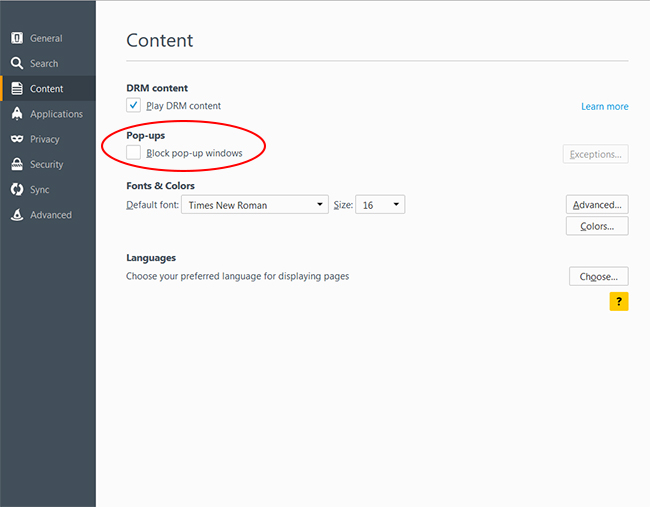Click the Security padlock icon

click(x=17, y=164)
